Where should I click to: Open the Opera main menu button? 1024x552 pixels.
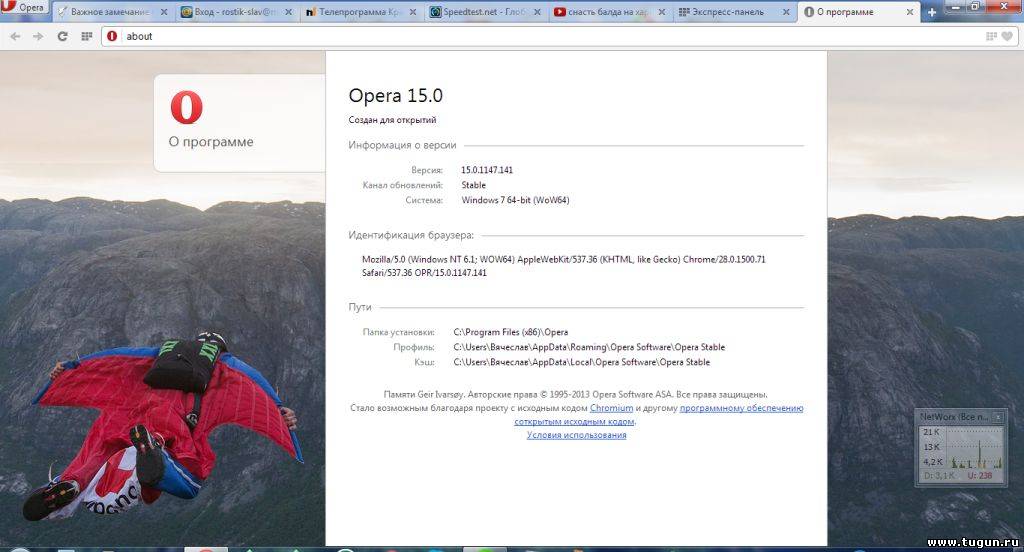click(x=24, y=8)
